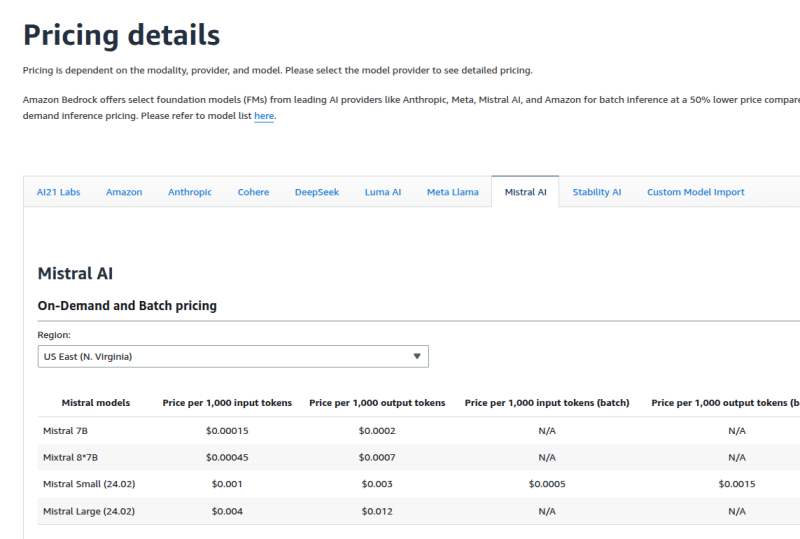Screen dimensions: 800x539
Task: Click the Region dropdown arrow icon
Action: click(417, 356)
